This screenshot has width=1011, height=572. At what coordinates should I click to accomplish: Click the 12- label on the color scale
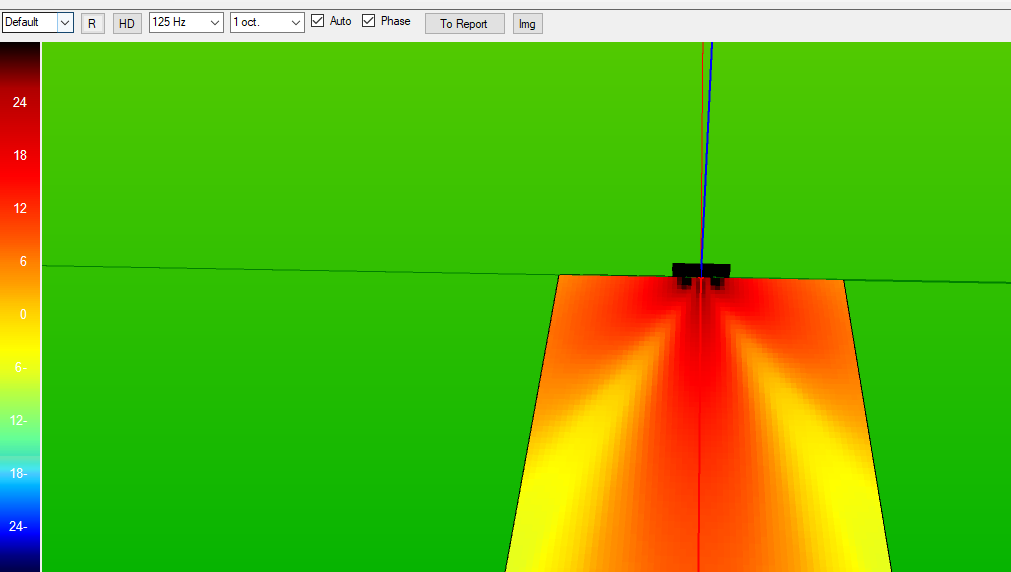pyautogui.click(x=18, y=420)
